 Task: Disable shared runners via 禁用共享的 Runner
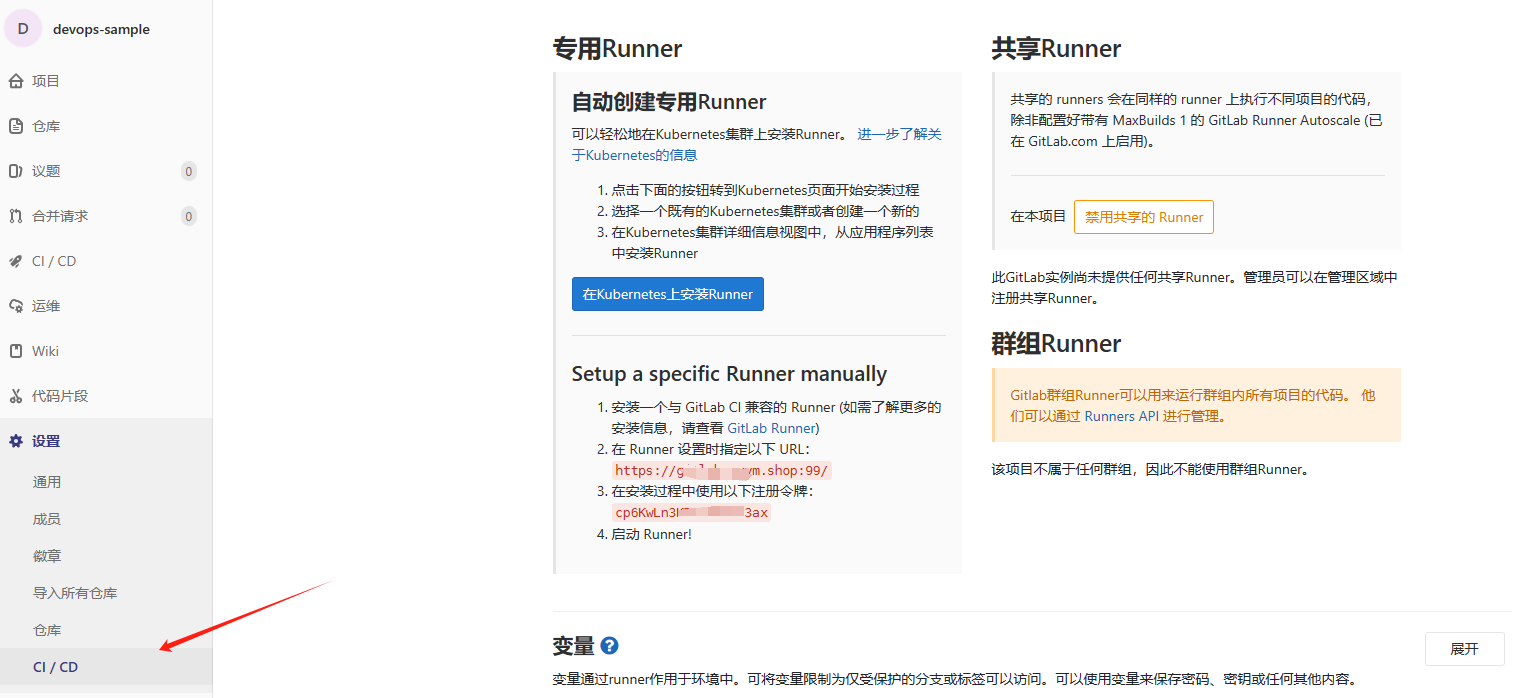tap(1143, 216)
